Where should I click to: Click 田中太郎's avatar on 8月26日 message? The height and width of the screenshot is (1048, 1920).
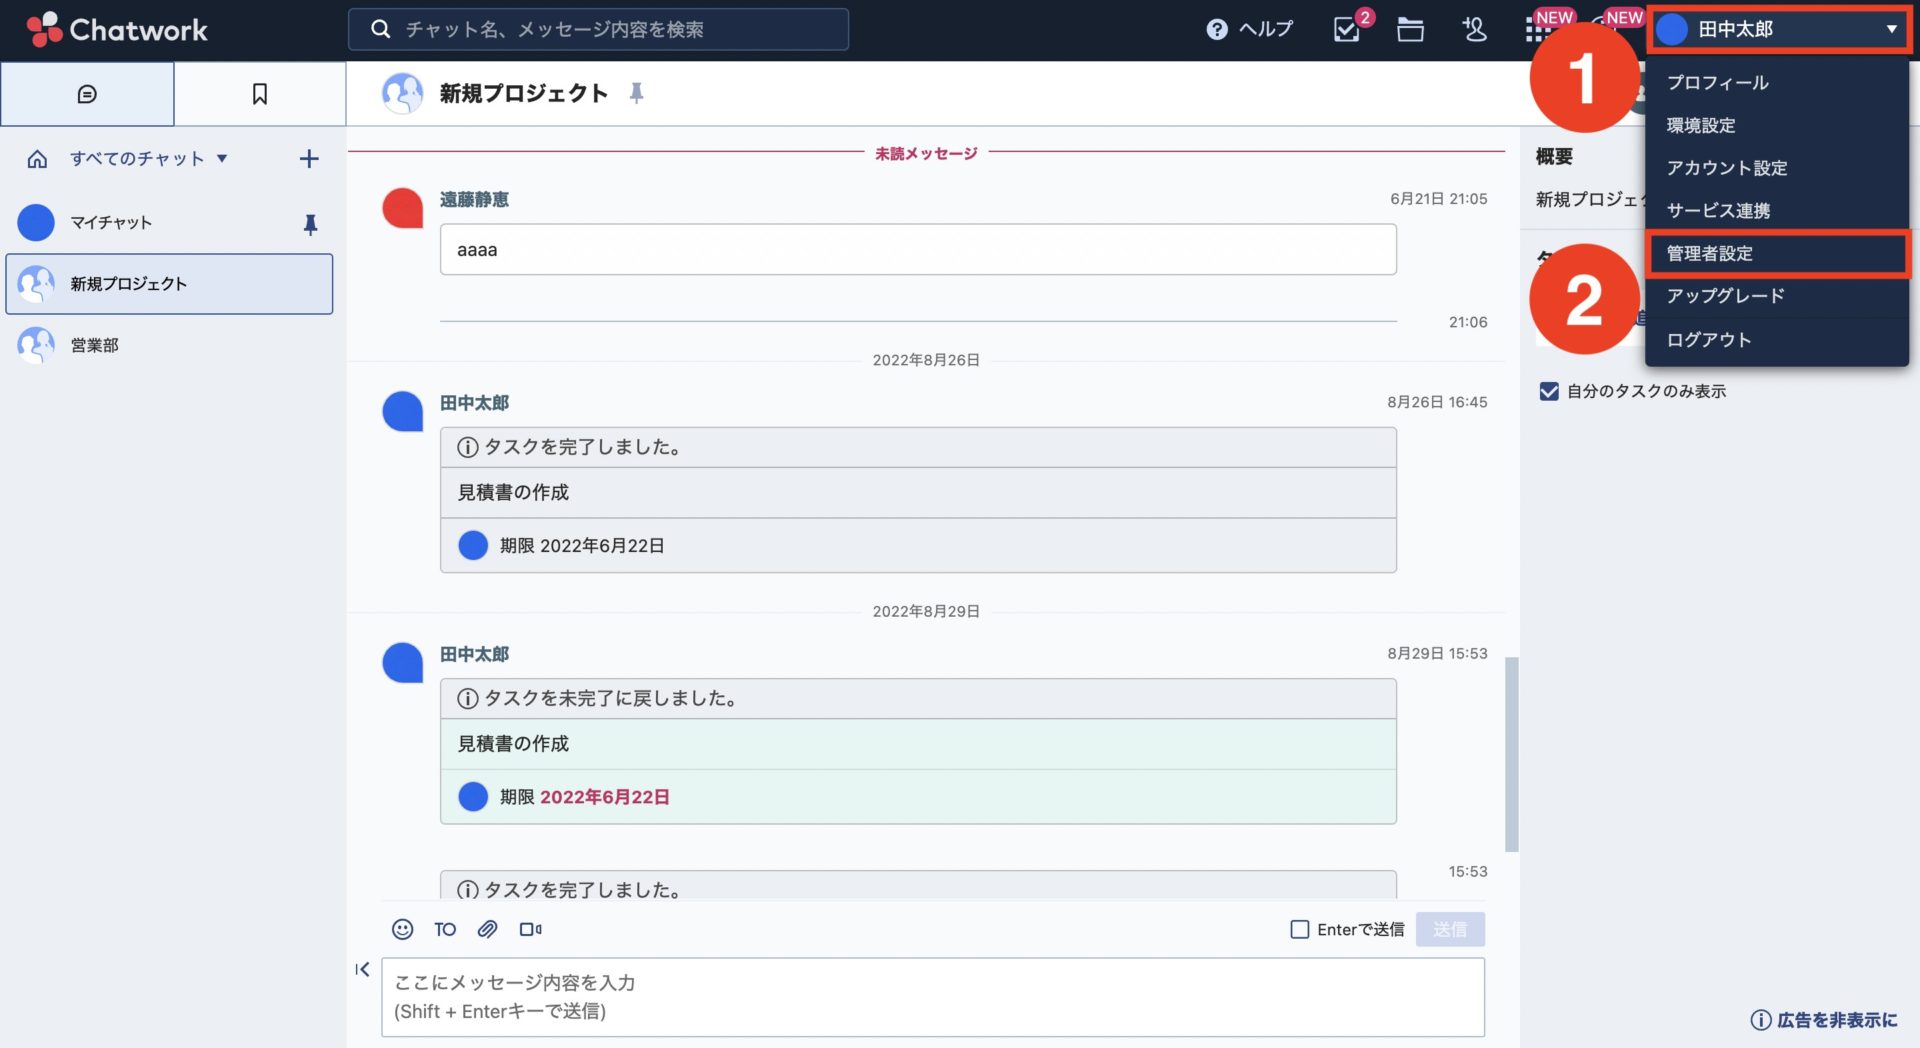click(402, 411)
